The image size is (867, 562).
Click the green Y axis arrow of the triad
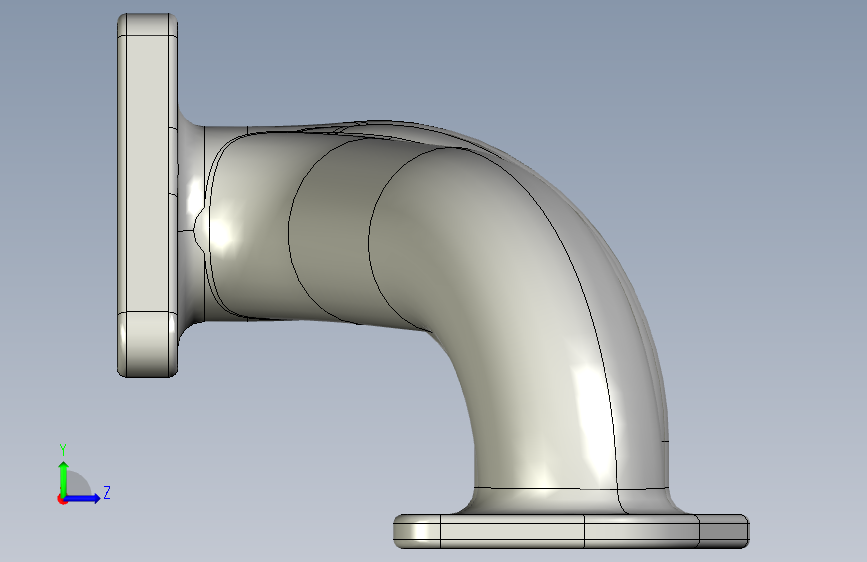pyautogui.click(x=64, y=477)
